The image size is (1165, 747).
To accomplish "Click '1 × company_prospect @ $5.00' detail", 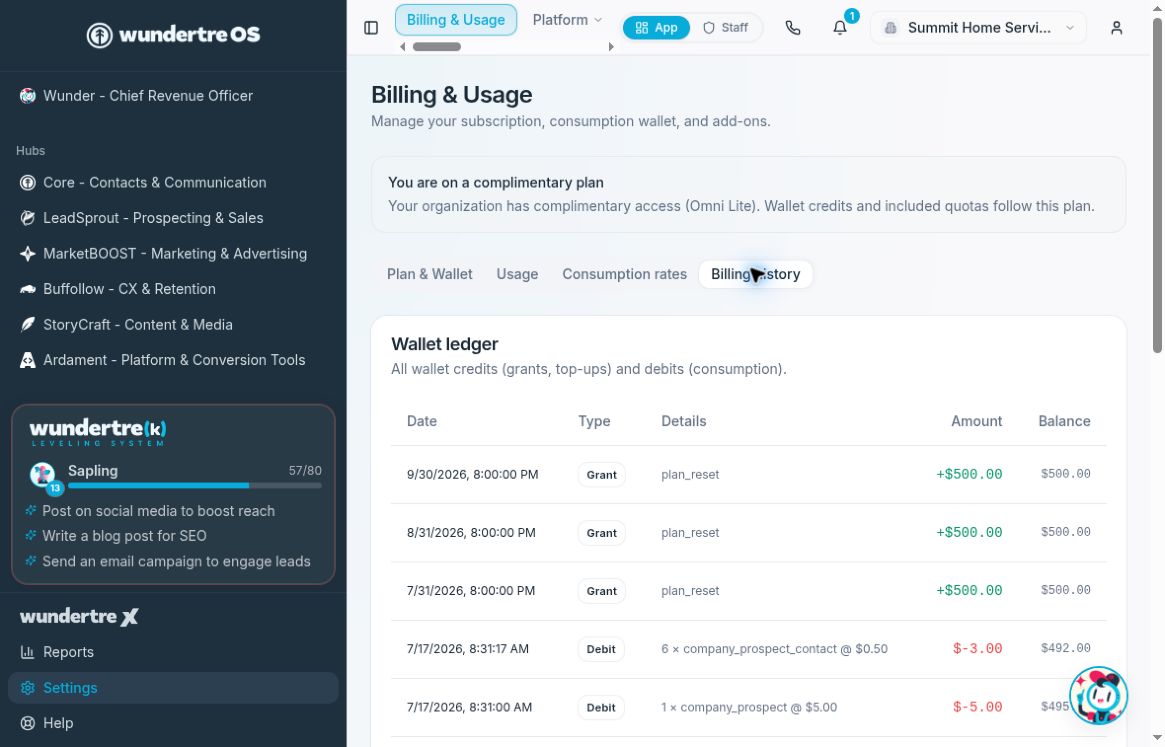I will pos(749,708).
